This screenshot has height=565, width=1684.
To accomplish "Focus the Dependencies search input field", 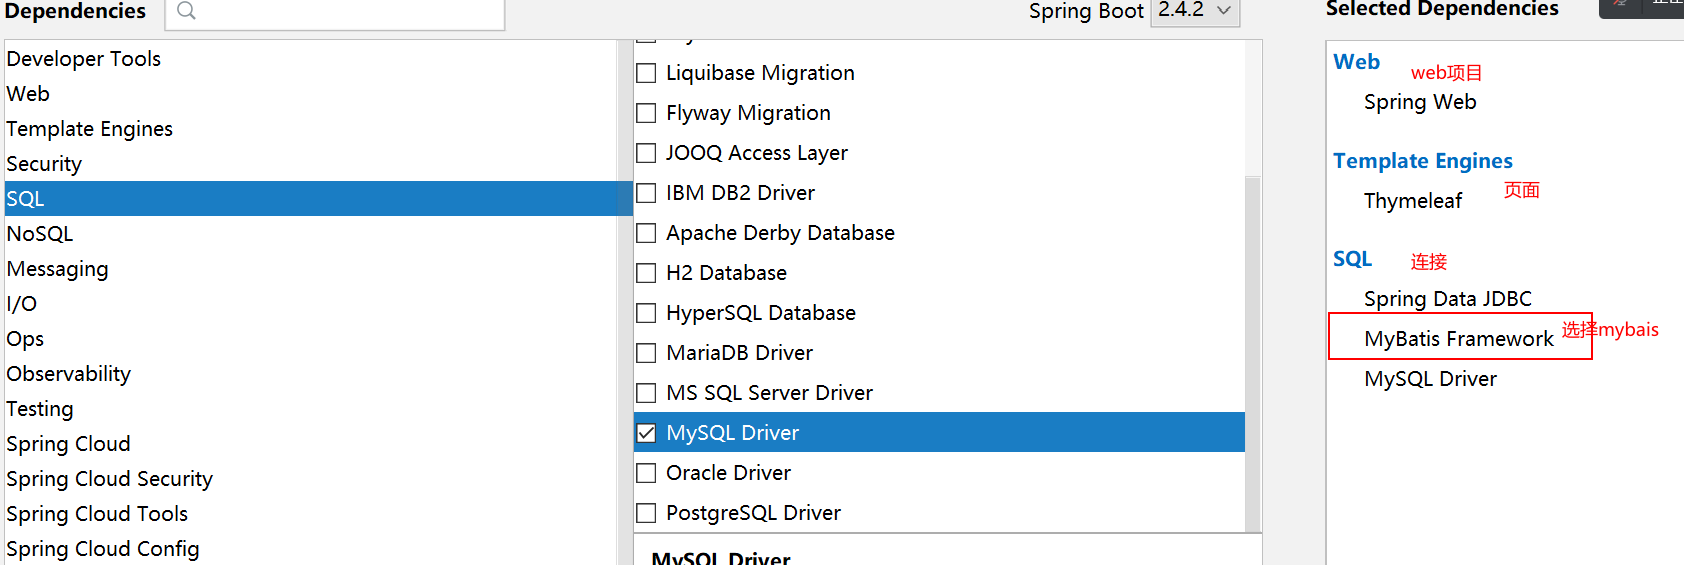I will tap(335, 13).
